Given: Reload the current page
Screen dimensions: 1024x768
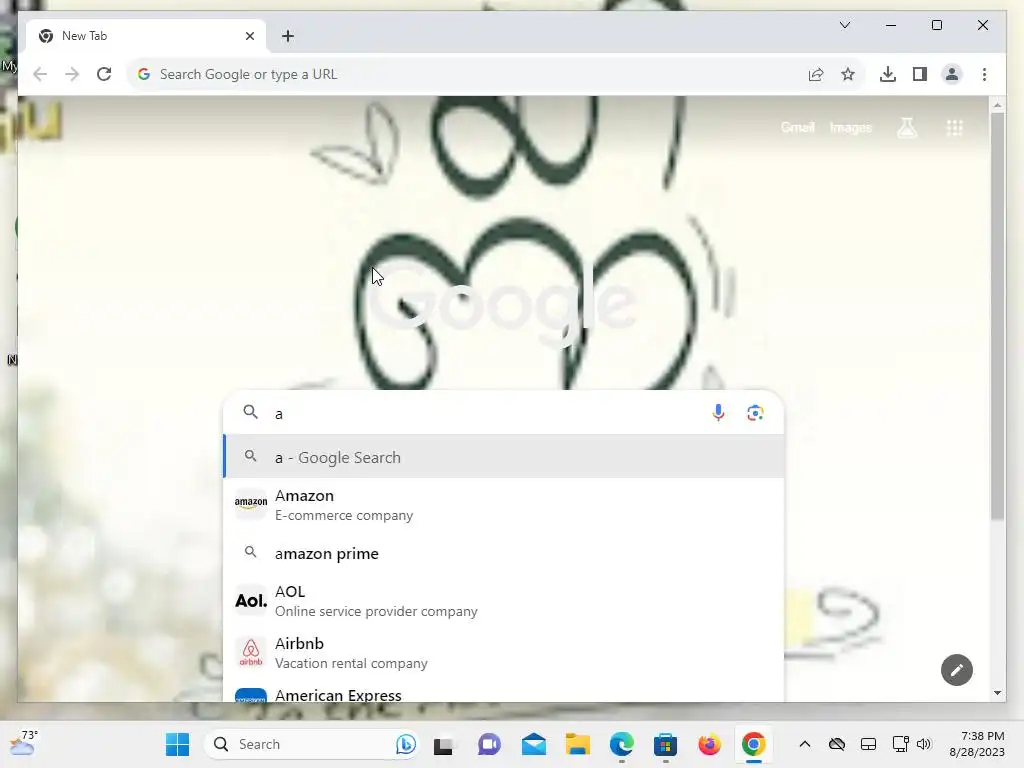Looking at the screenshot, I should [104, 74].
